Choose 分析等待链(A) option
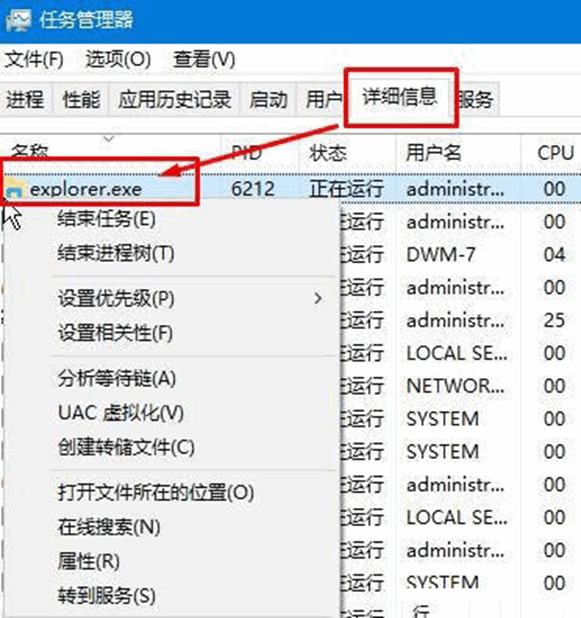Screen dimensions: 581x618 (x=117, y=378)
